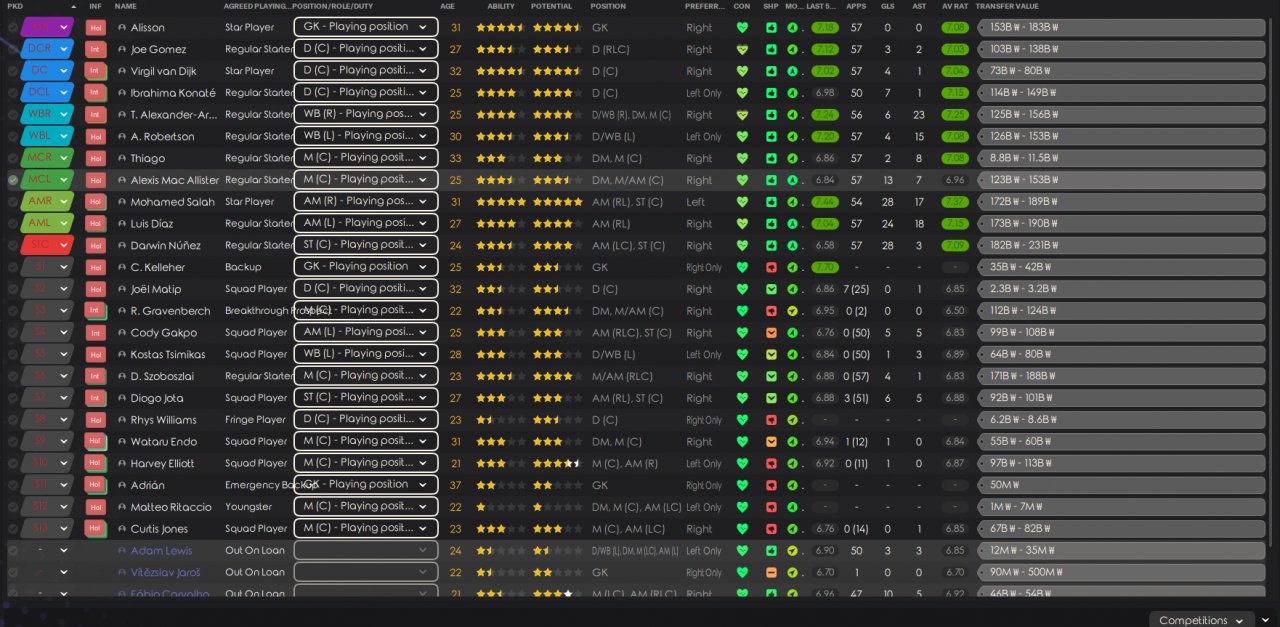Click the person icon beside Thiago
This screenshot has width=1280, height=627.
click(x=122, y=158)
